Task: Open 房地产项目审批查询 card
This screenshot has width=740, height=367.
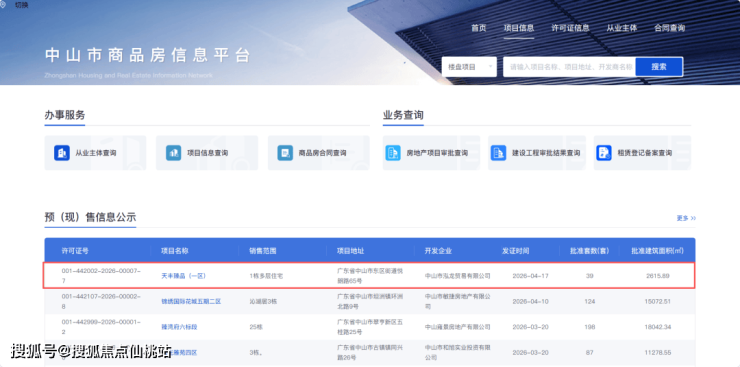Action: [x=431, y=153]
